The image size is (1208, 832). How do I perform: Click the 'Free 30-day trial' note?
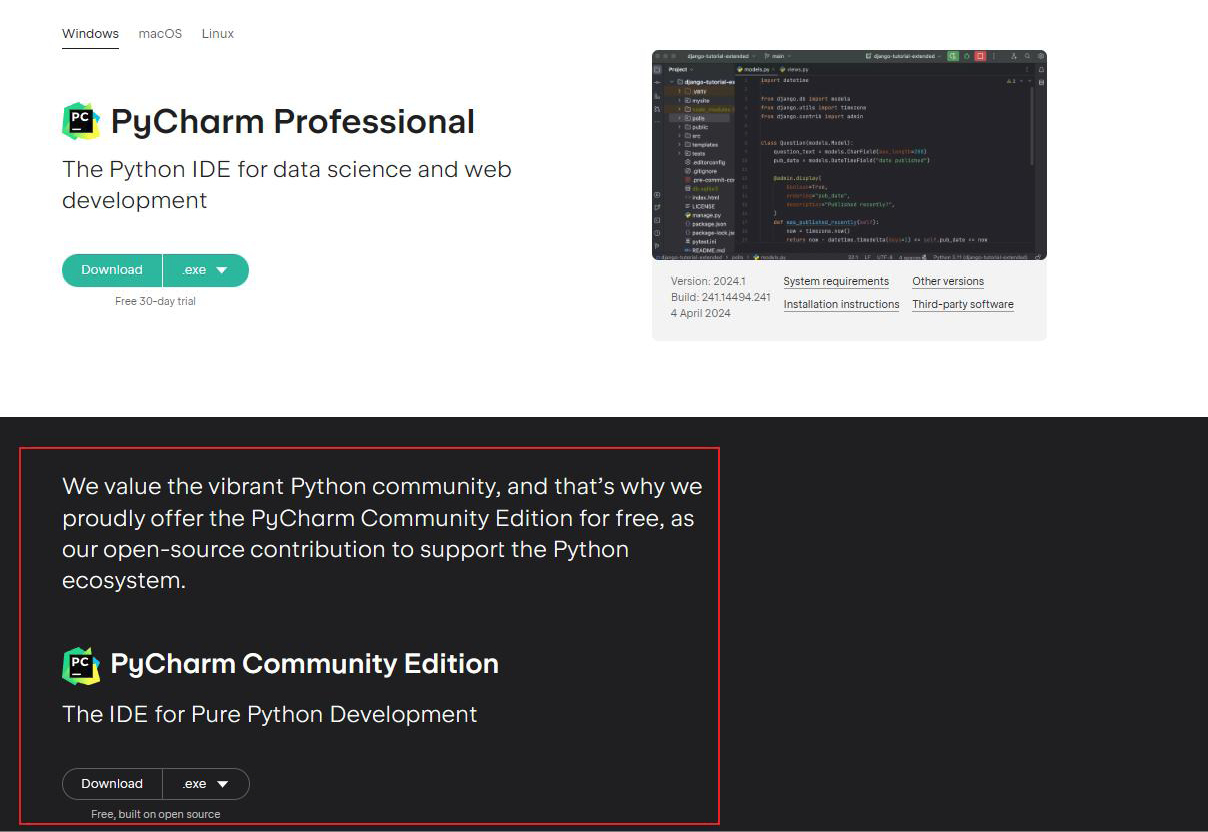coord(155,301)
